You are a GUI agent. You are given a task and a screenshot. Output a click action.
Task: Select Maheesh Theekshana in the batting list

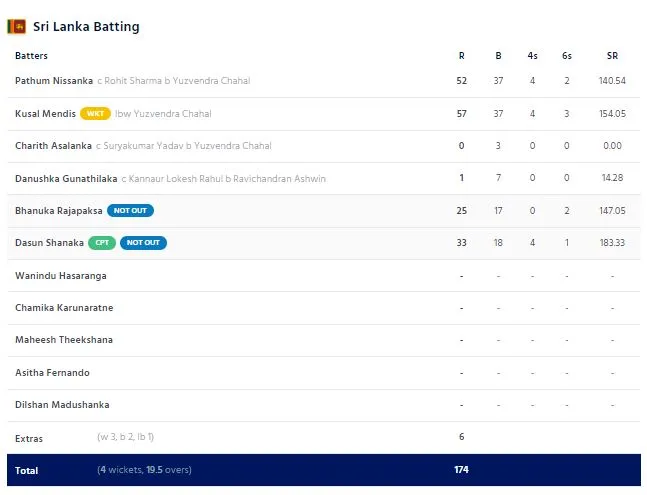pos(64,340)
